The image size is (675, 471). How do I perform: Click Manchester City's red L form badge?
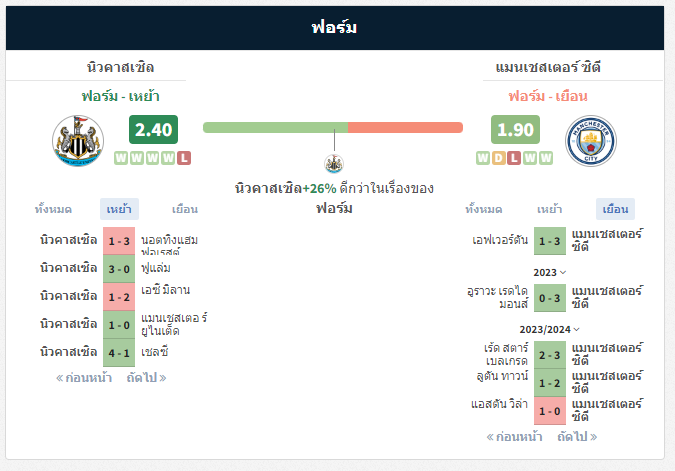[514, 158]
